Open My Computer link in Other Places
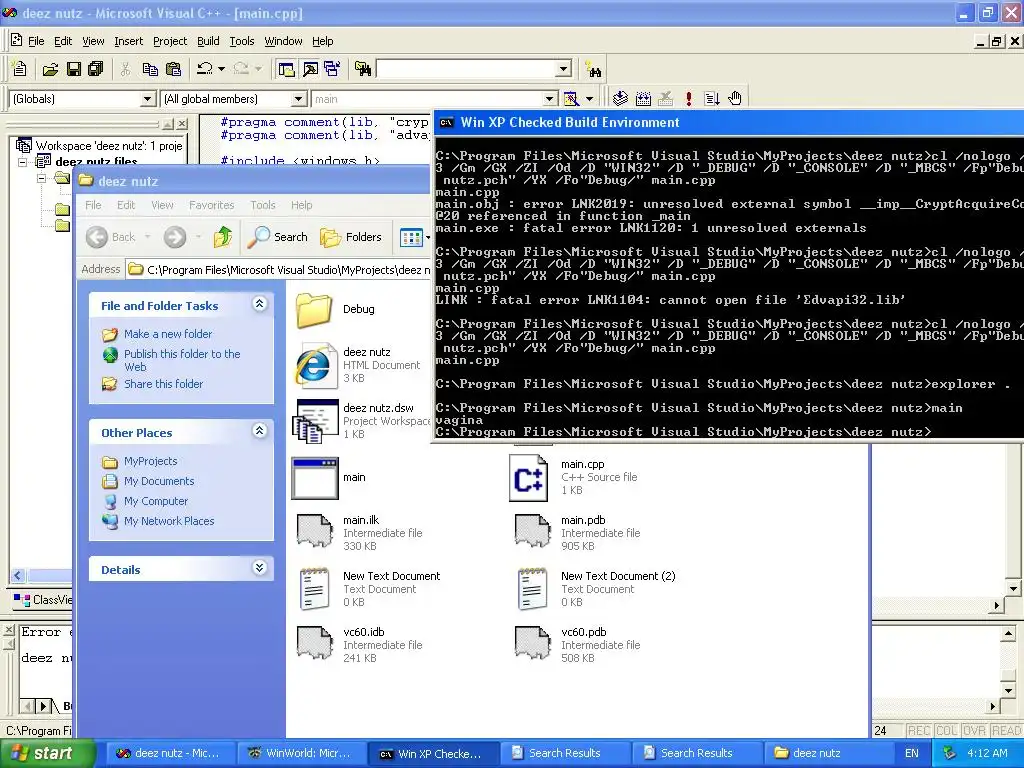 (155, 502)
